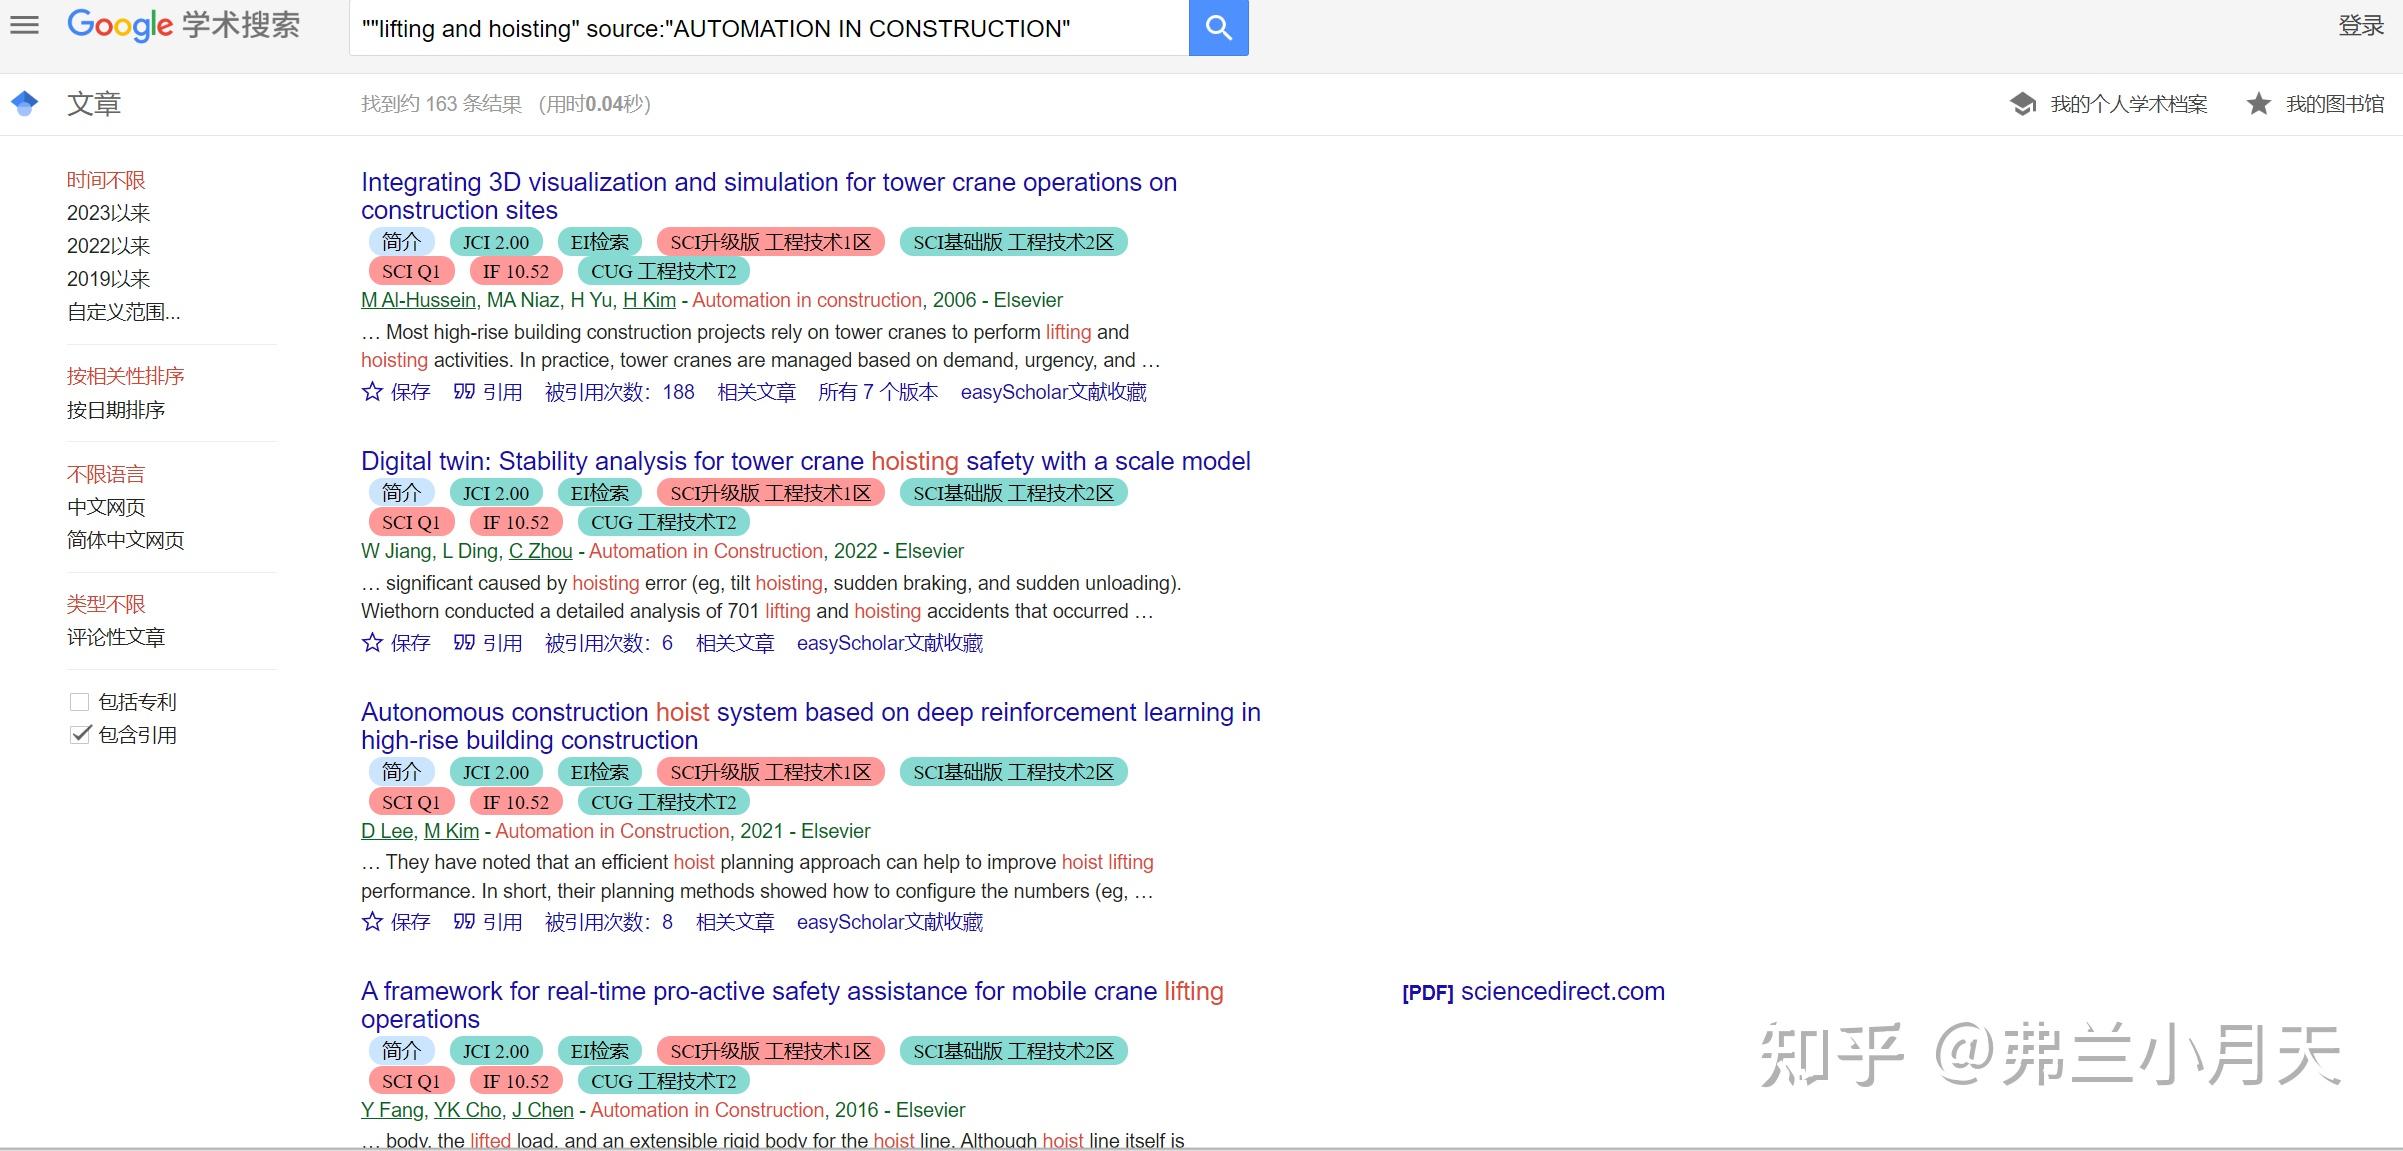Click the blue search magnifier button
The width and height of the screenshot is (2403, 1151).
click(x=1218, y=28)
